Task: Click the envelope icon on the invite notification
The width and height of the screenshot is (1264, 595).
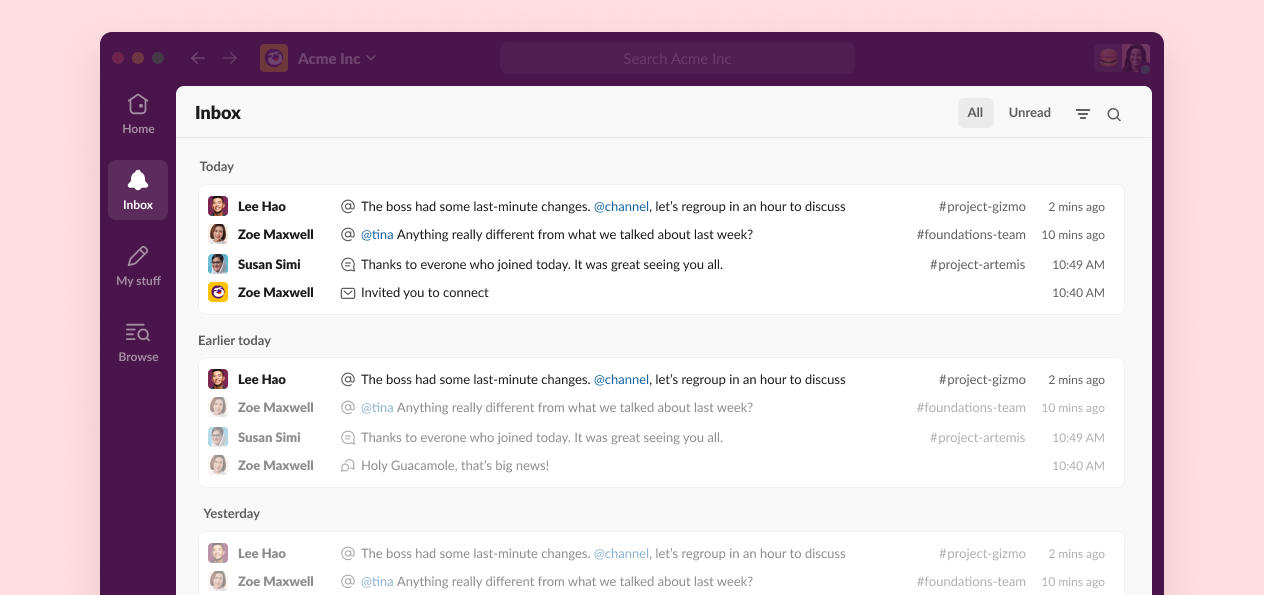Action: pos(347,292)
